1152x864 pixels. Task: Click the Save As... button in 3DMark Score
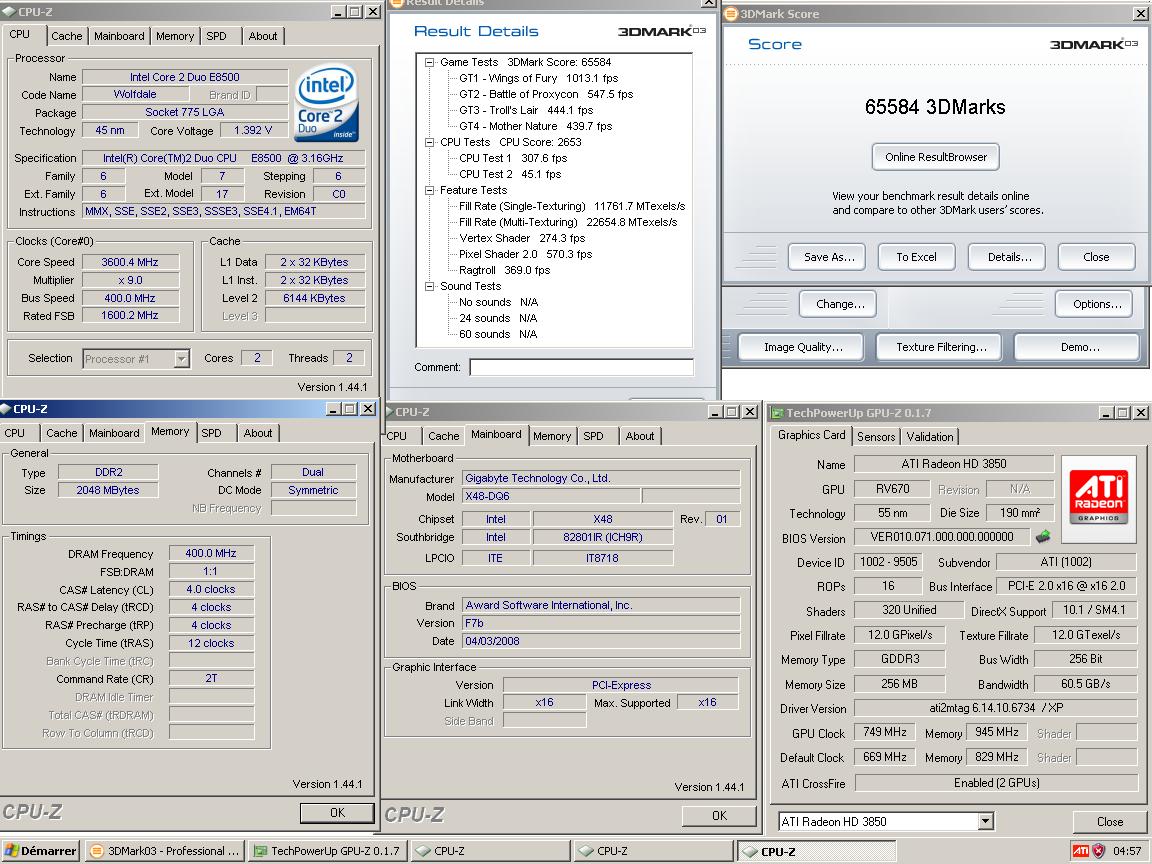click(829, 257)
